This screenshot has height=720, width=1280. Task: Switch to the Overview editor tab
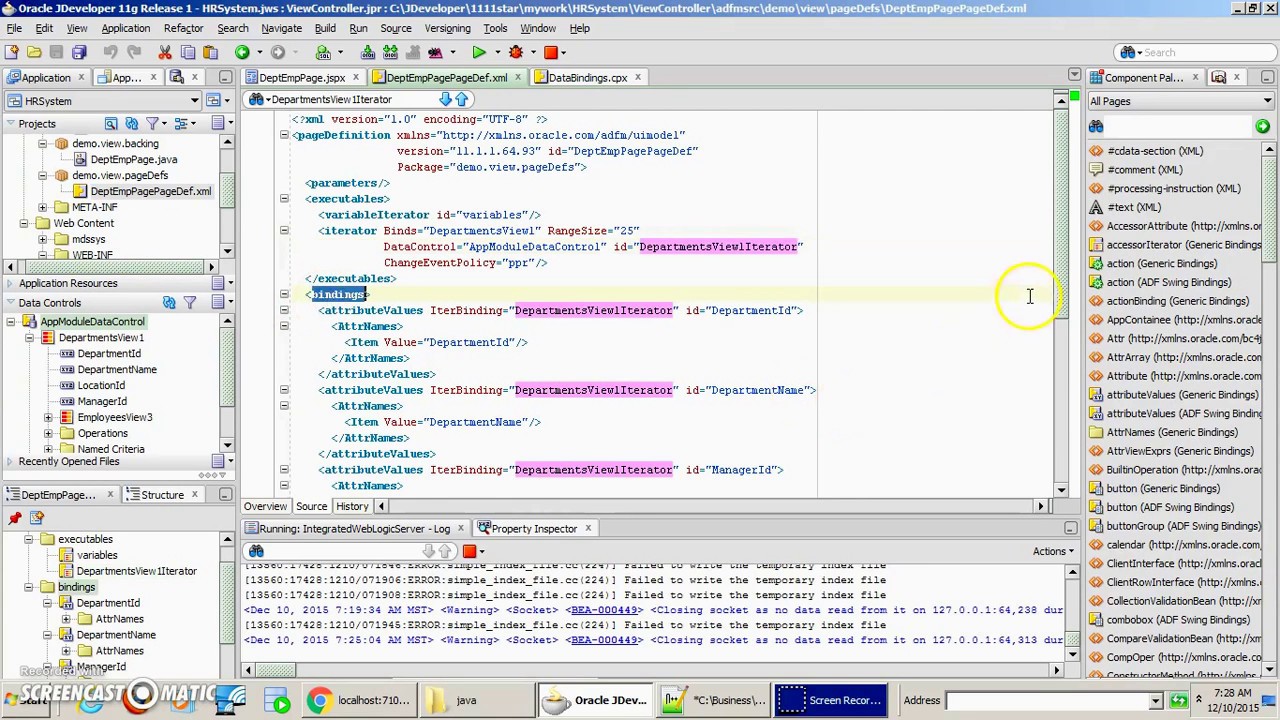tap(265, 507)
